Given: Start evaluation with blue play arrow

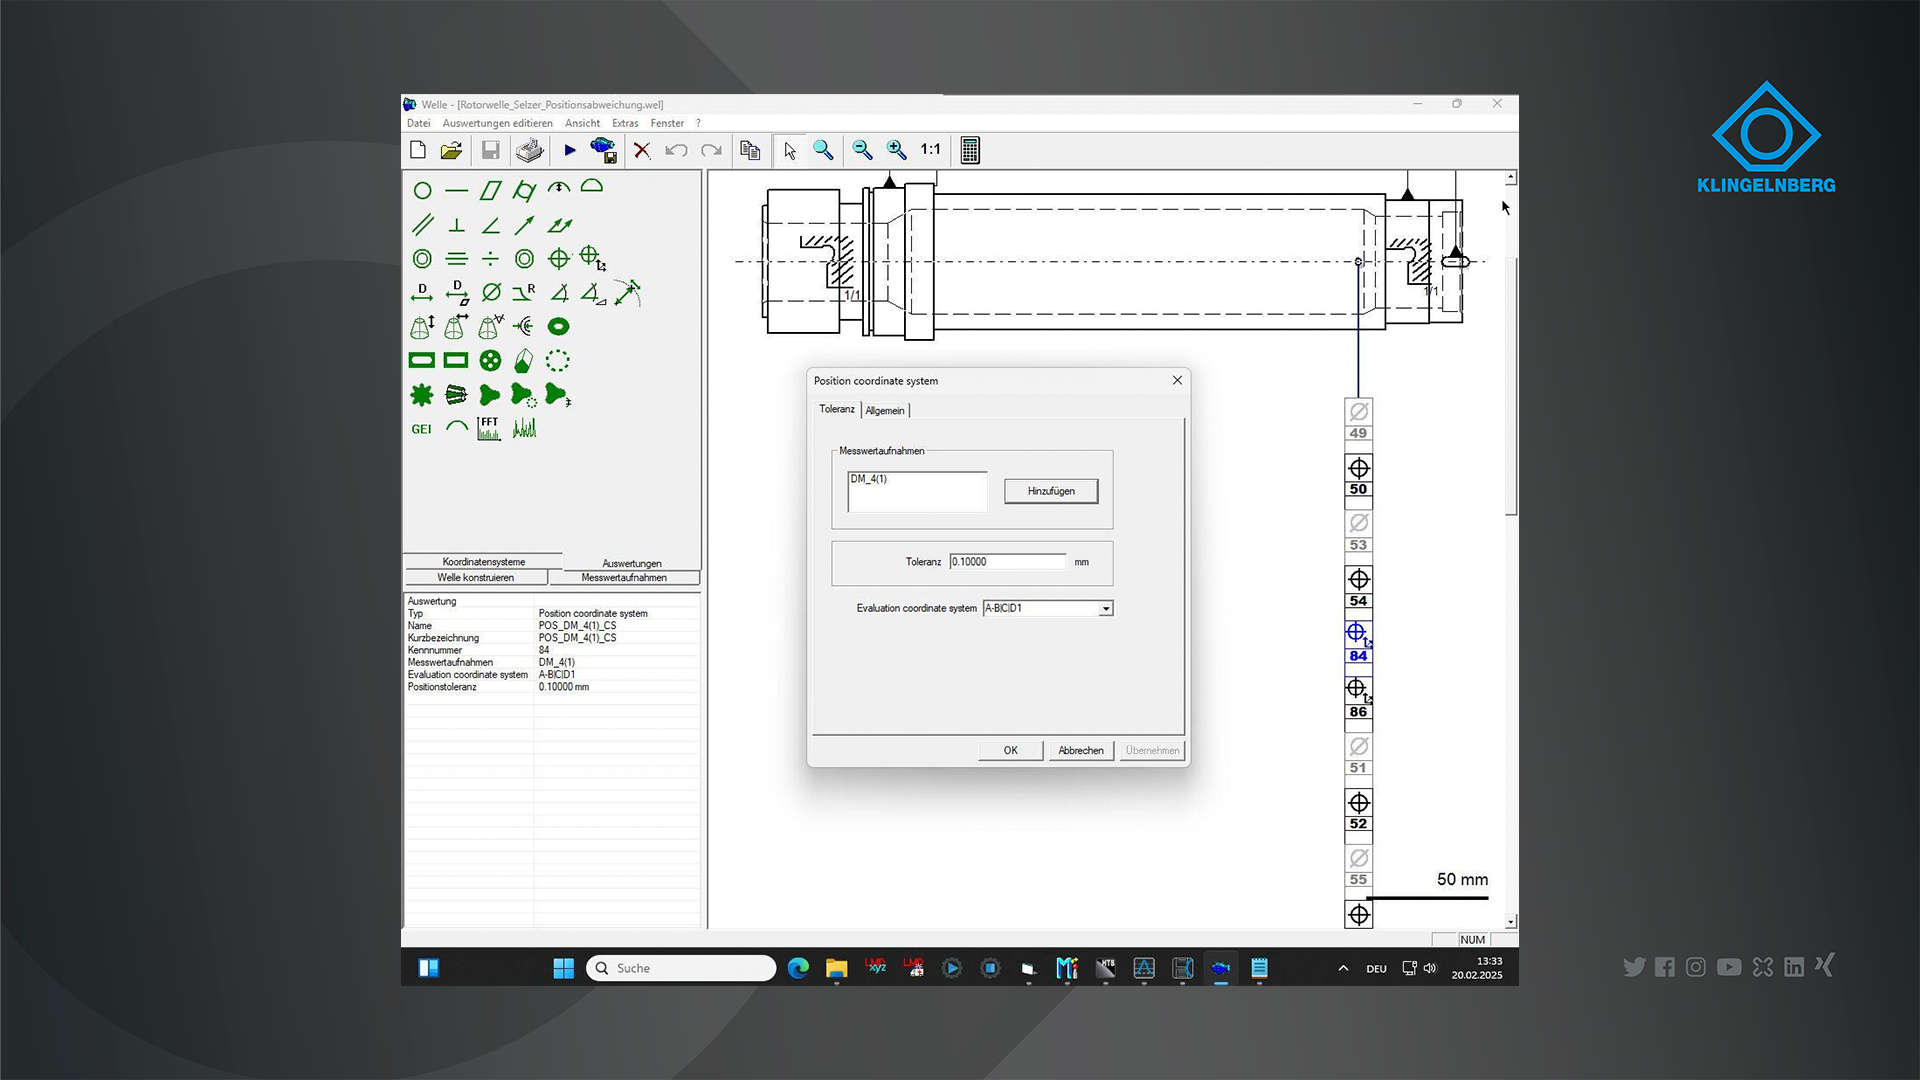Looking at the screenshot, I should (570, 150).
